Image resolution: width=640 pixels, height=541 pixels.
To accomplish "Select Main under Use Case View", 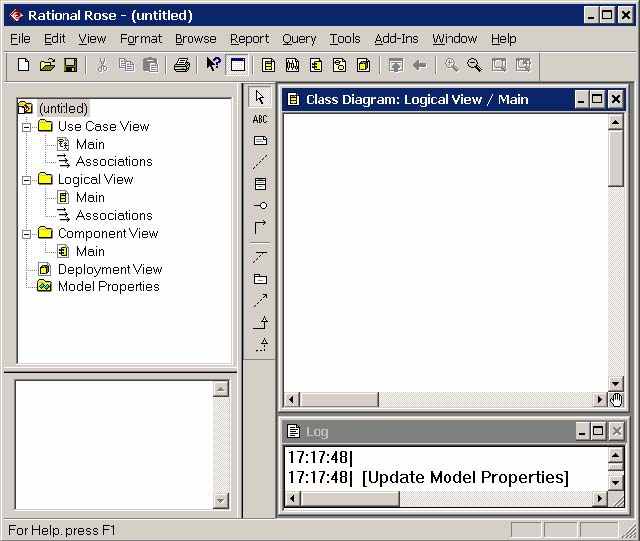I will coord(90,144).
